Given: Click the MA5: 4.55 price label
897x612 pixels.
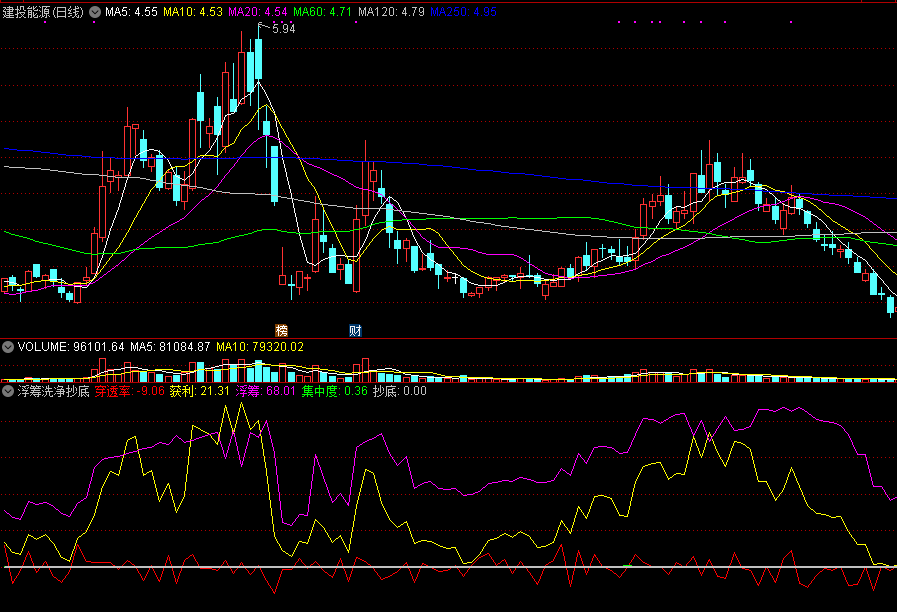Looking at the screenshot, I should [131, 12].
